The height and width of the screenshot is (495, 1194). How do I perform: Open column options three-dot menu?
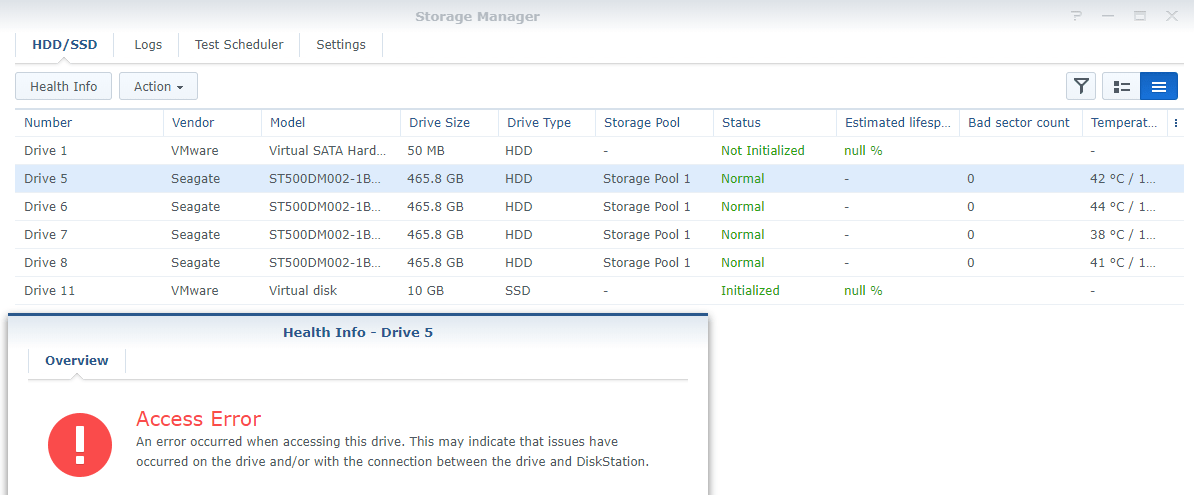[1175, 123]
